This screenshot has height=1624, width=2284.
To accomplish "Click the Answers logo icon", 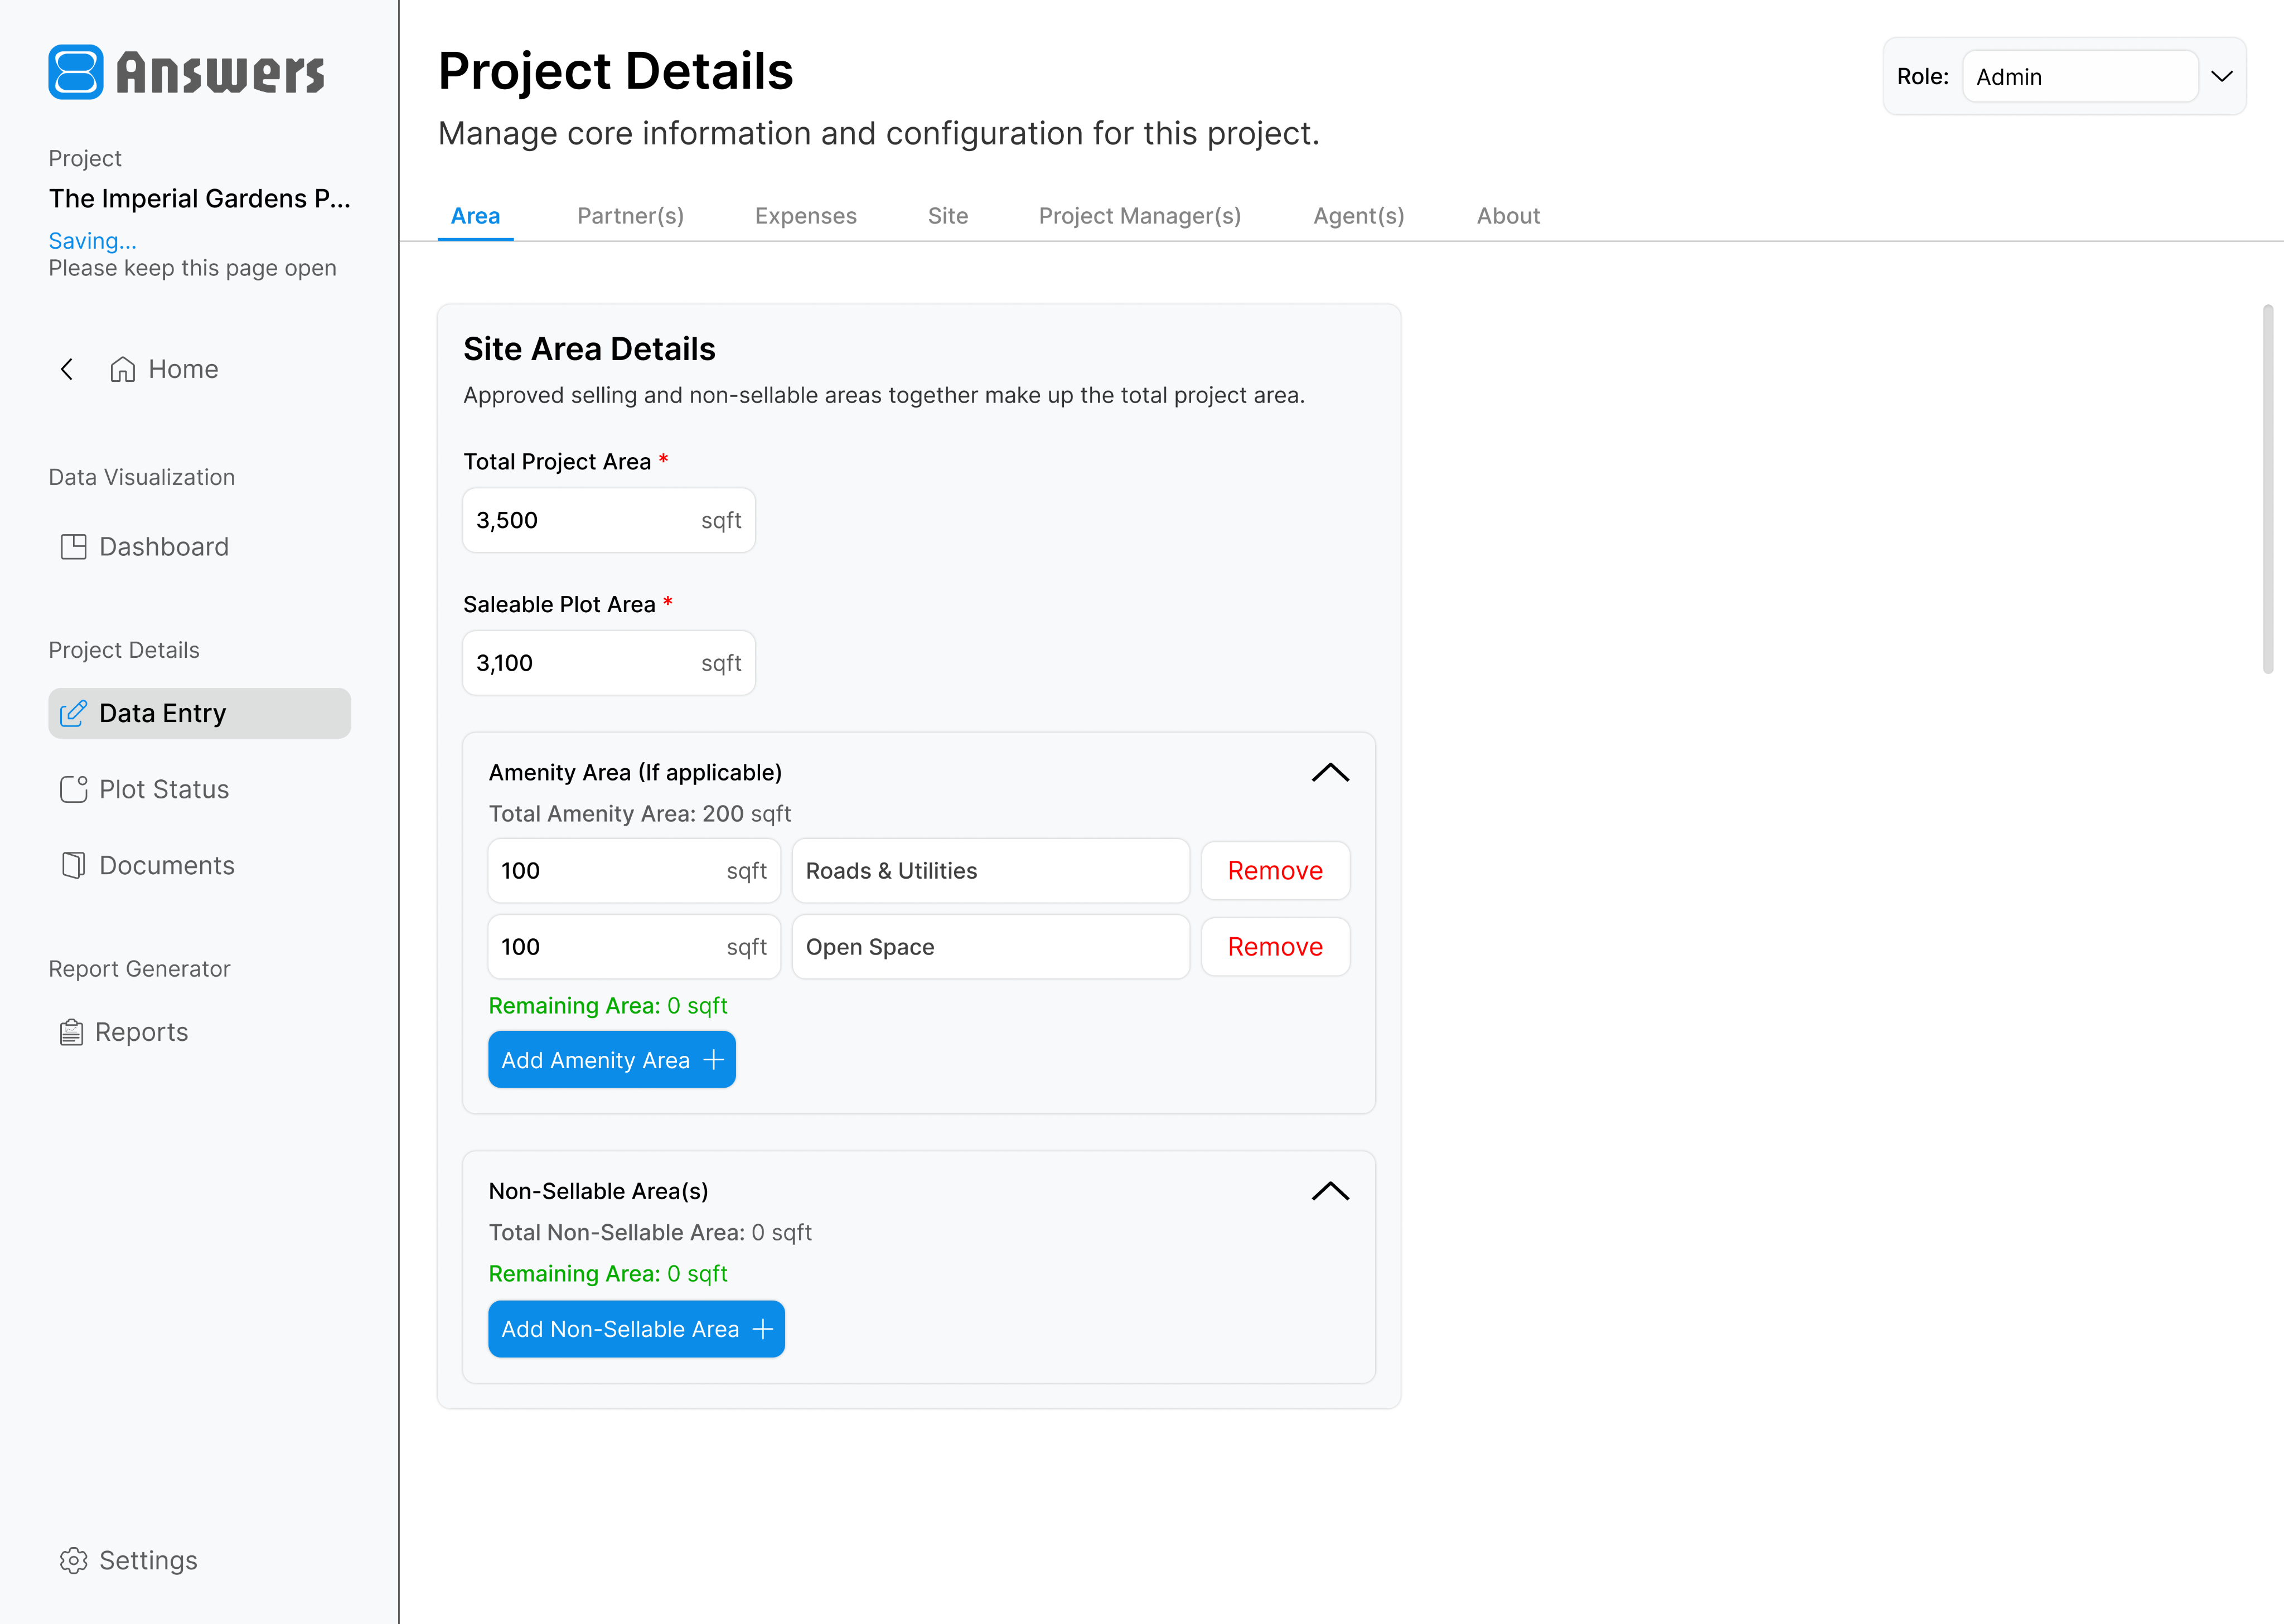I will point(76,72).
